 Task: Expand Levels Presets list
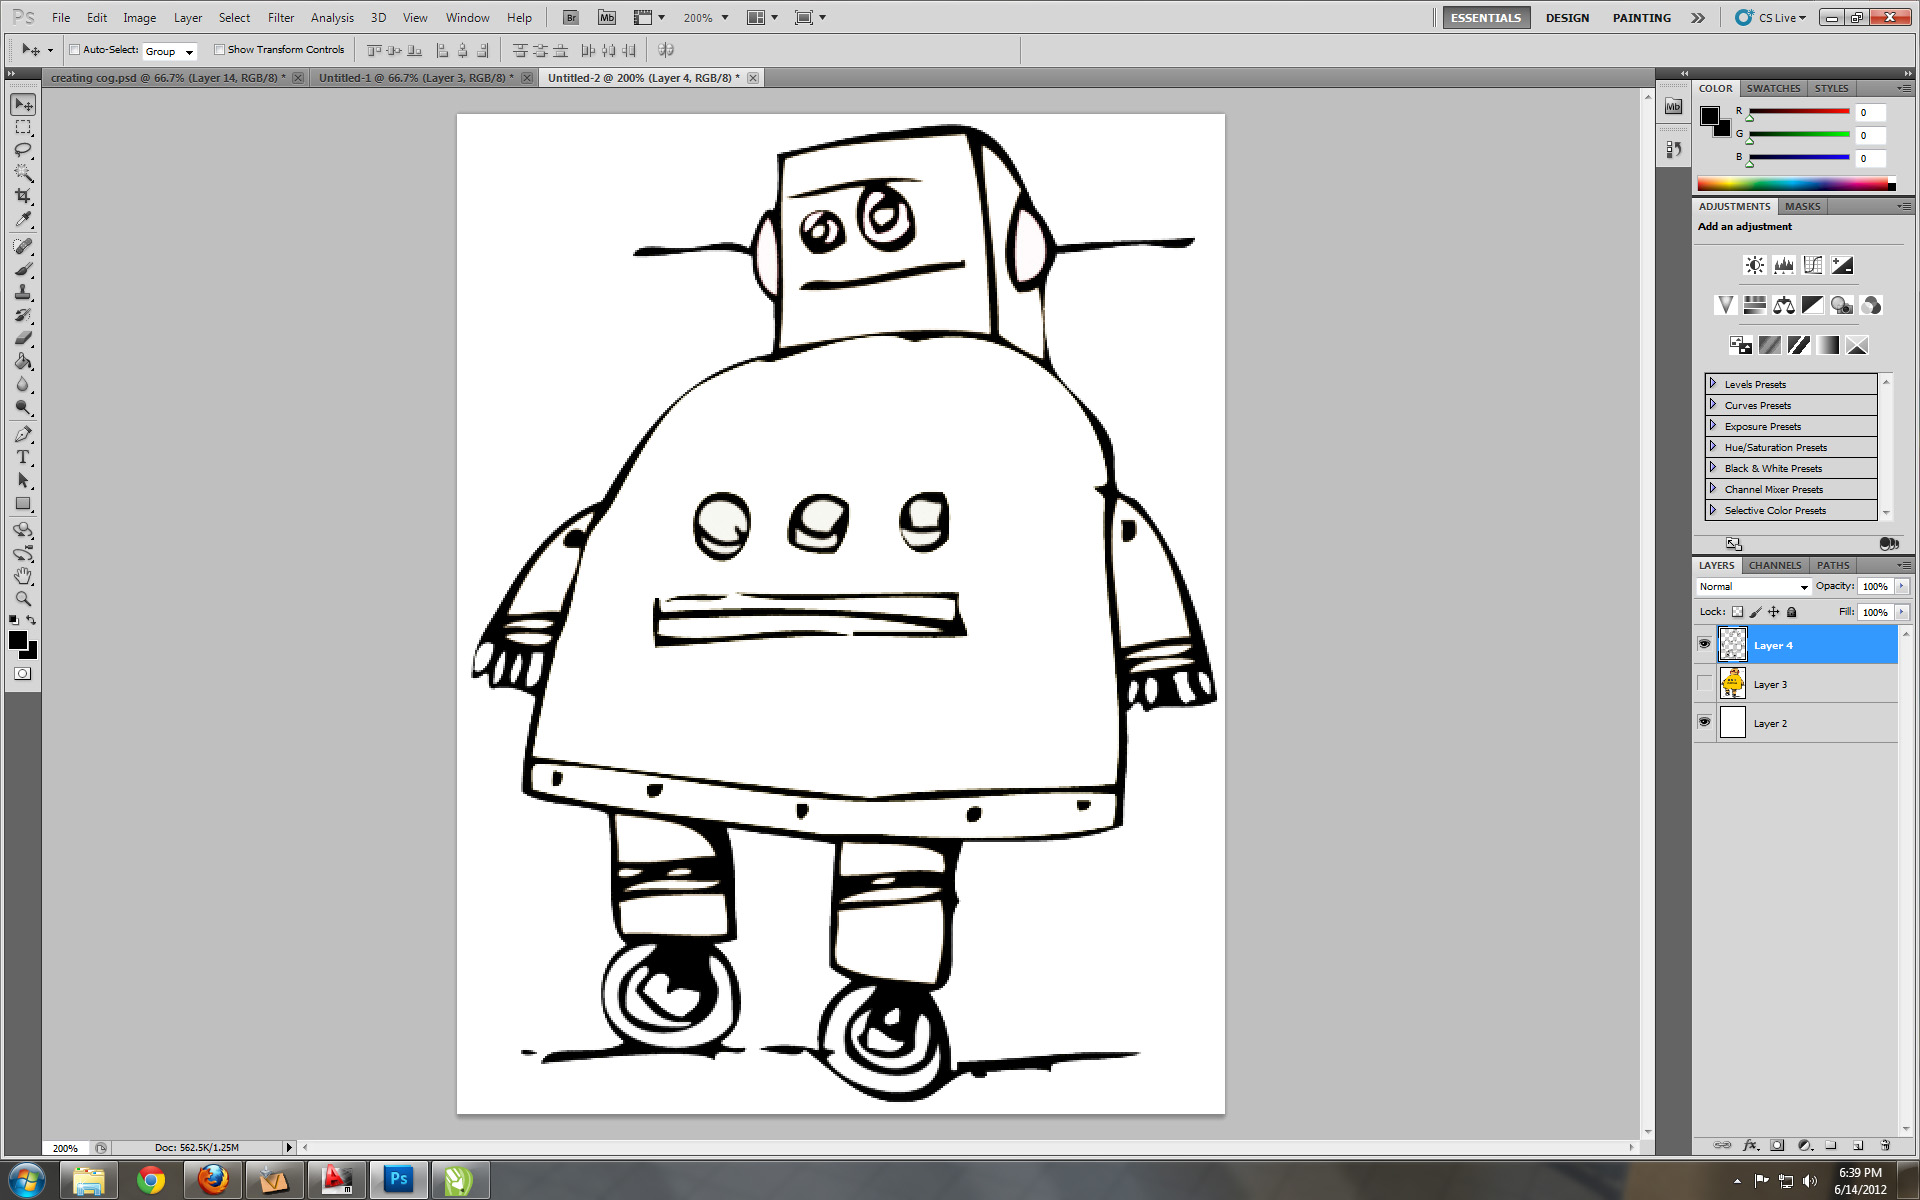1713,384
